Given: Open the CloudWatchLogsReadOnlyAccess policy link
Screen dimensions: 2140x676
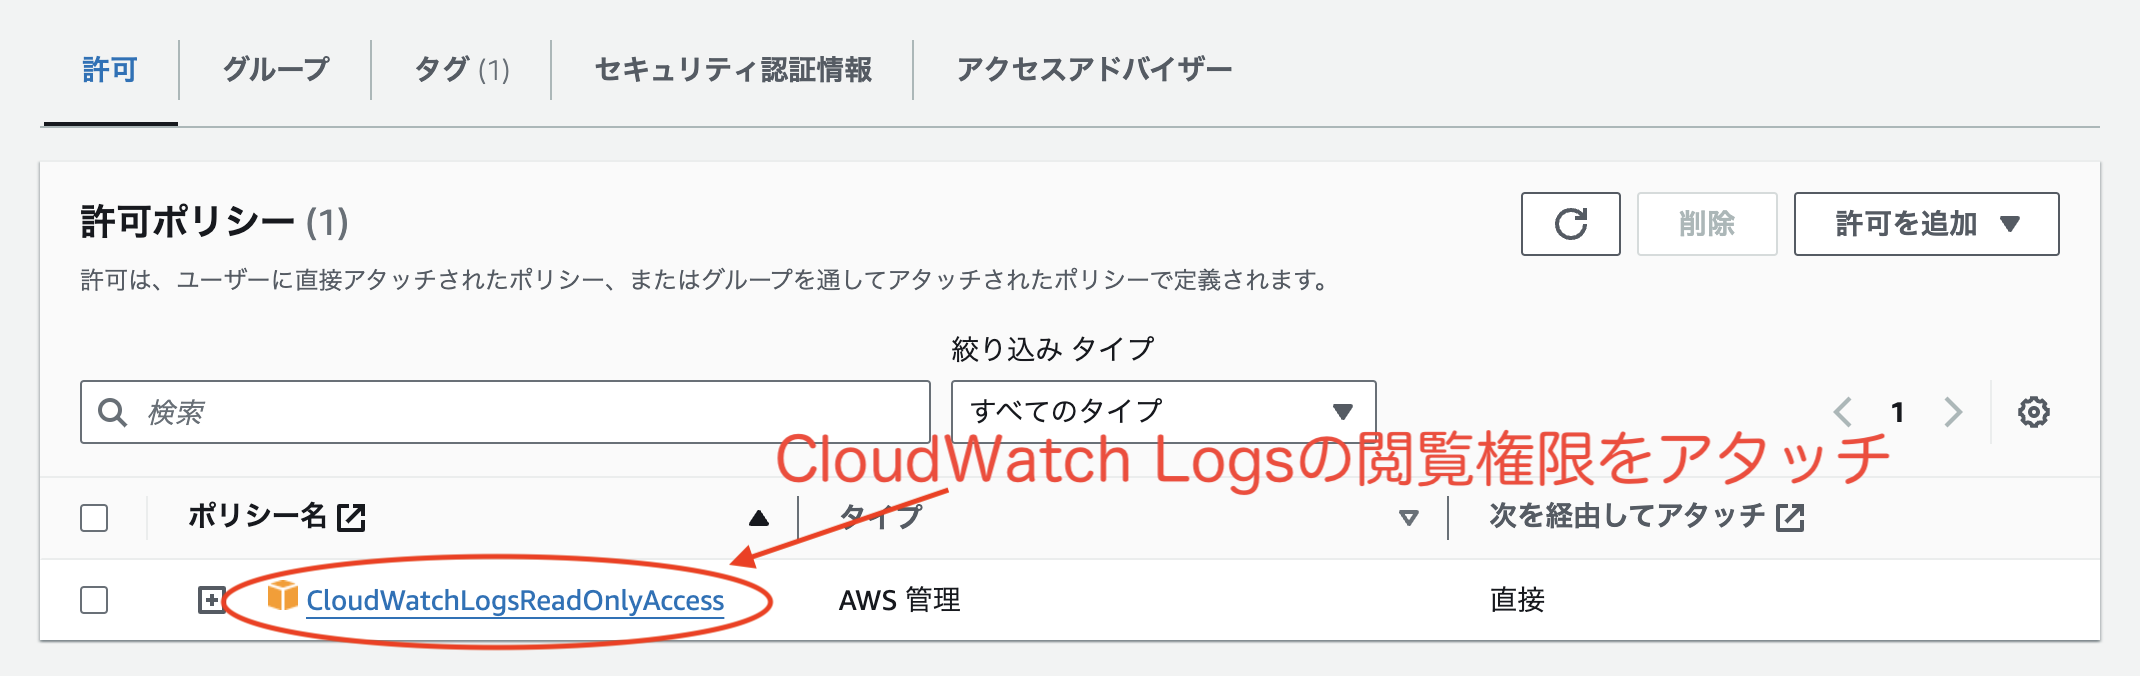Looking at the screenshot, I should [516, 601].
